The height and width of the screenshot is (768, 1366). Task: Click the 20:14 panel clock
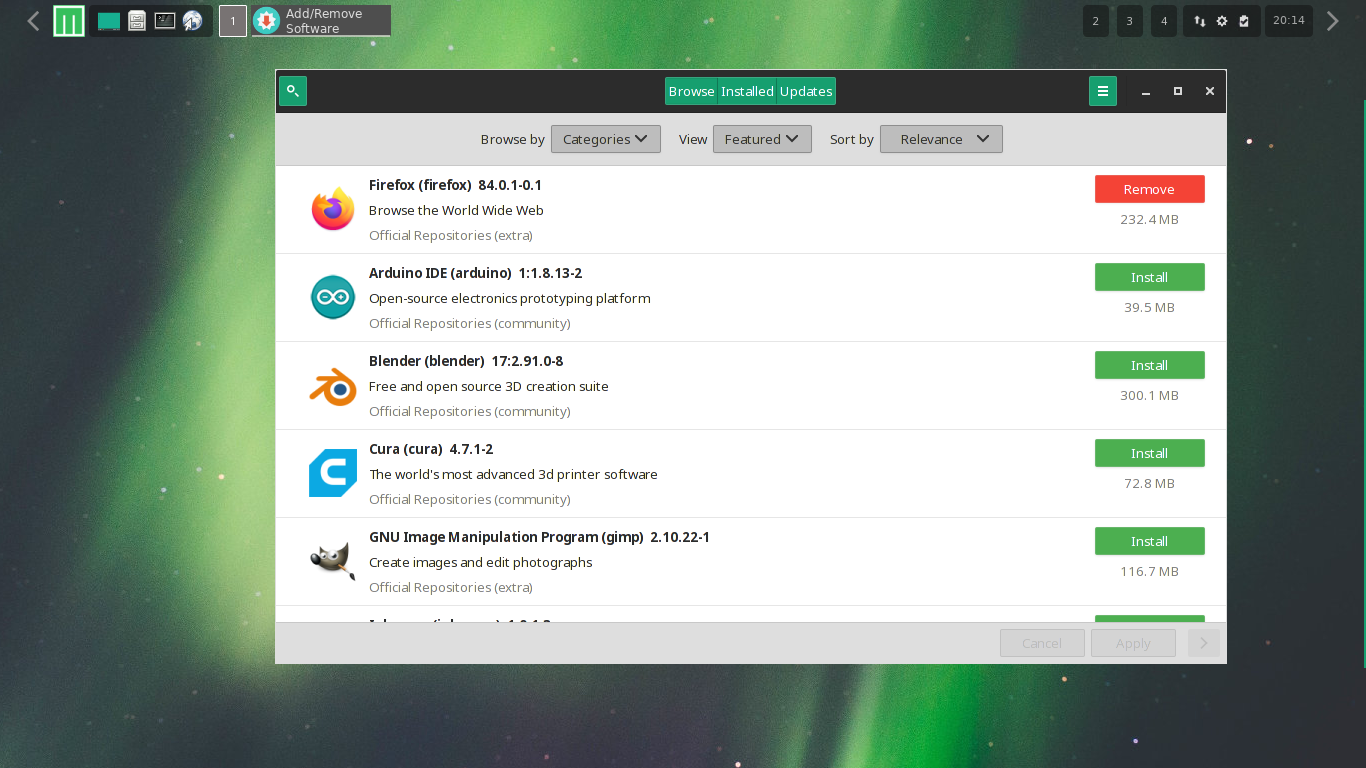(x=1289, y=21)
